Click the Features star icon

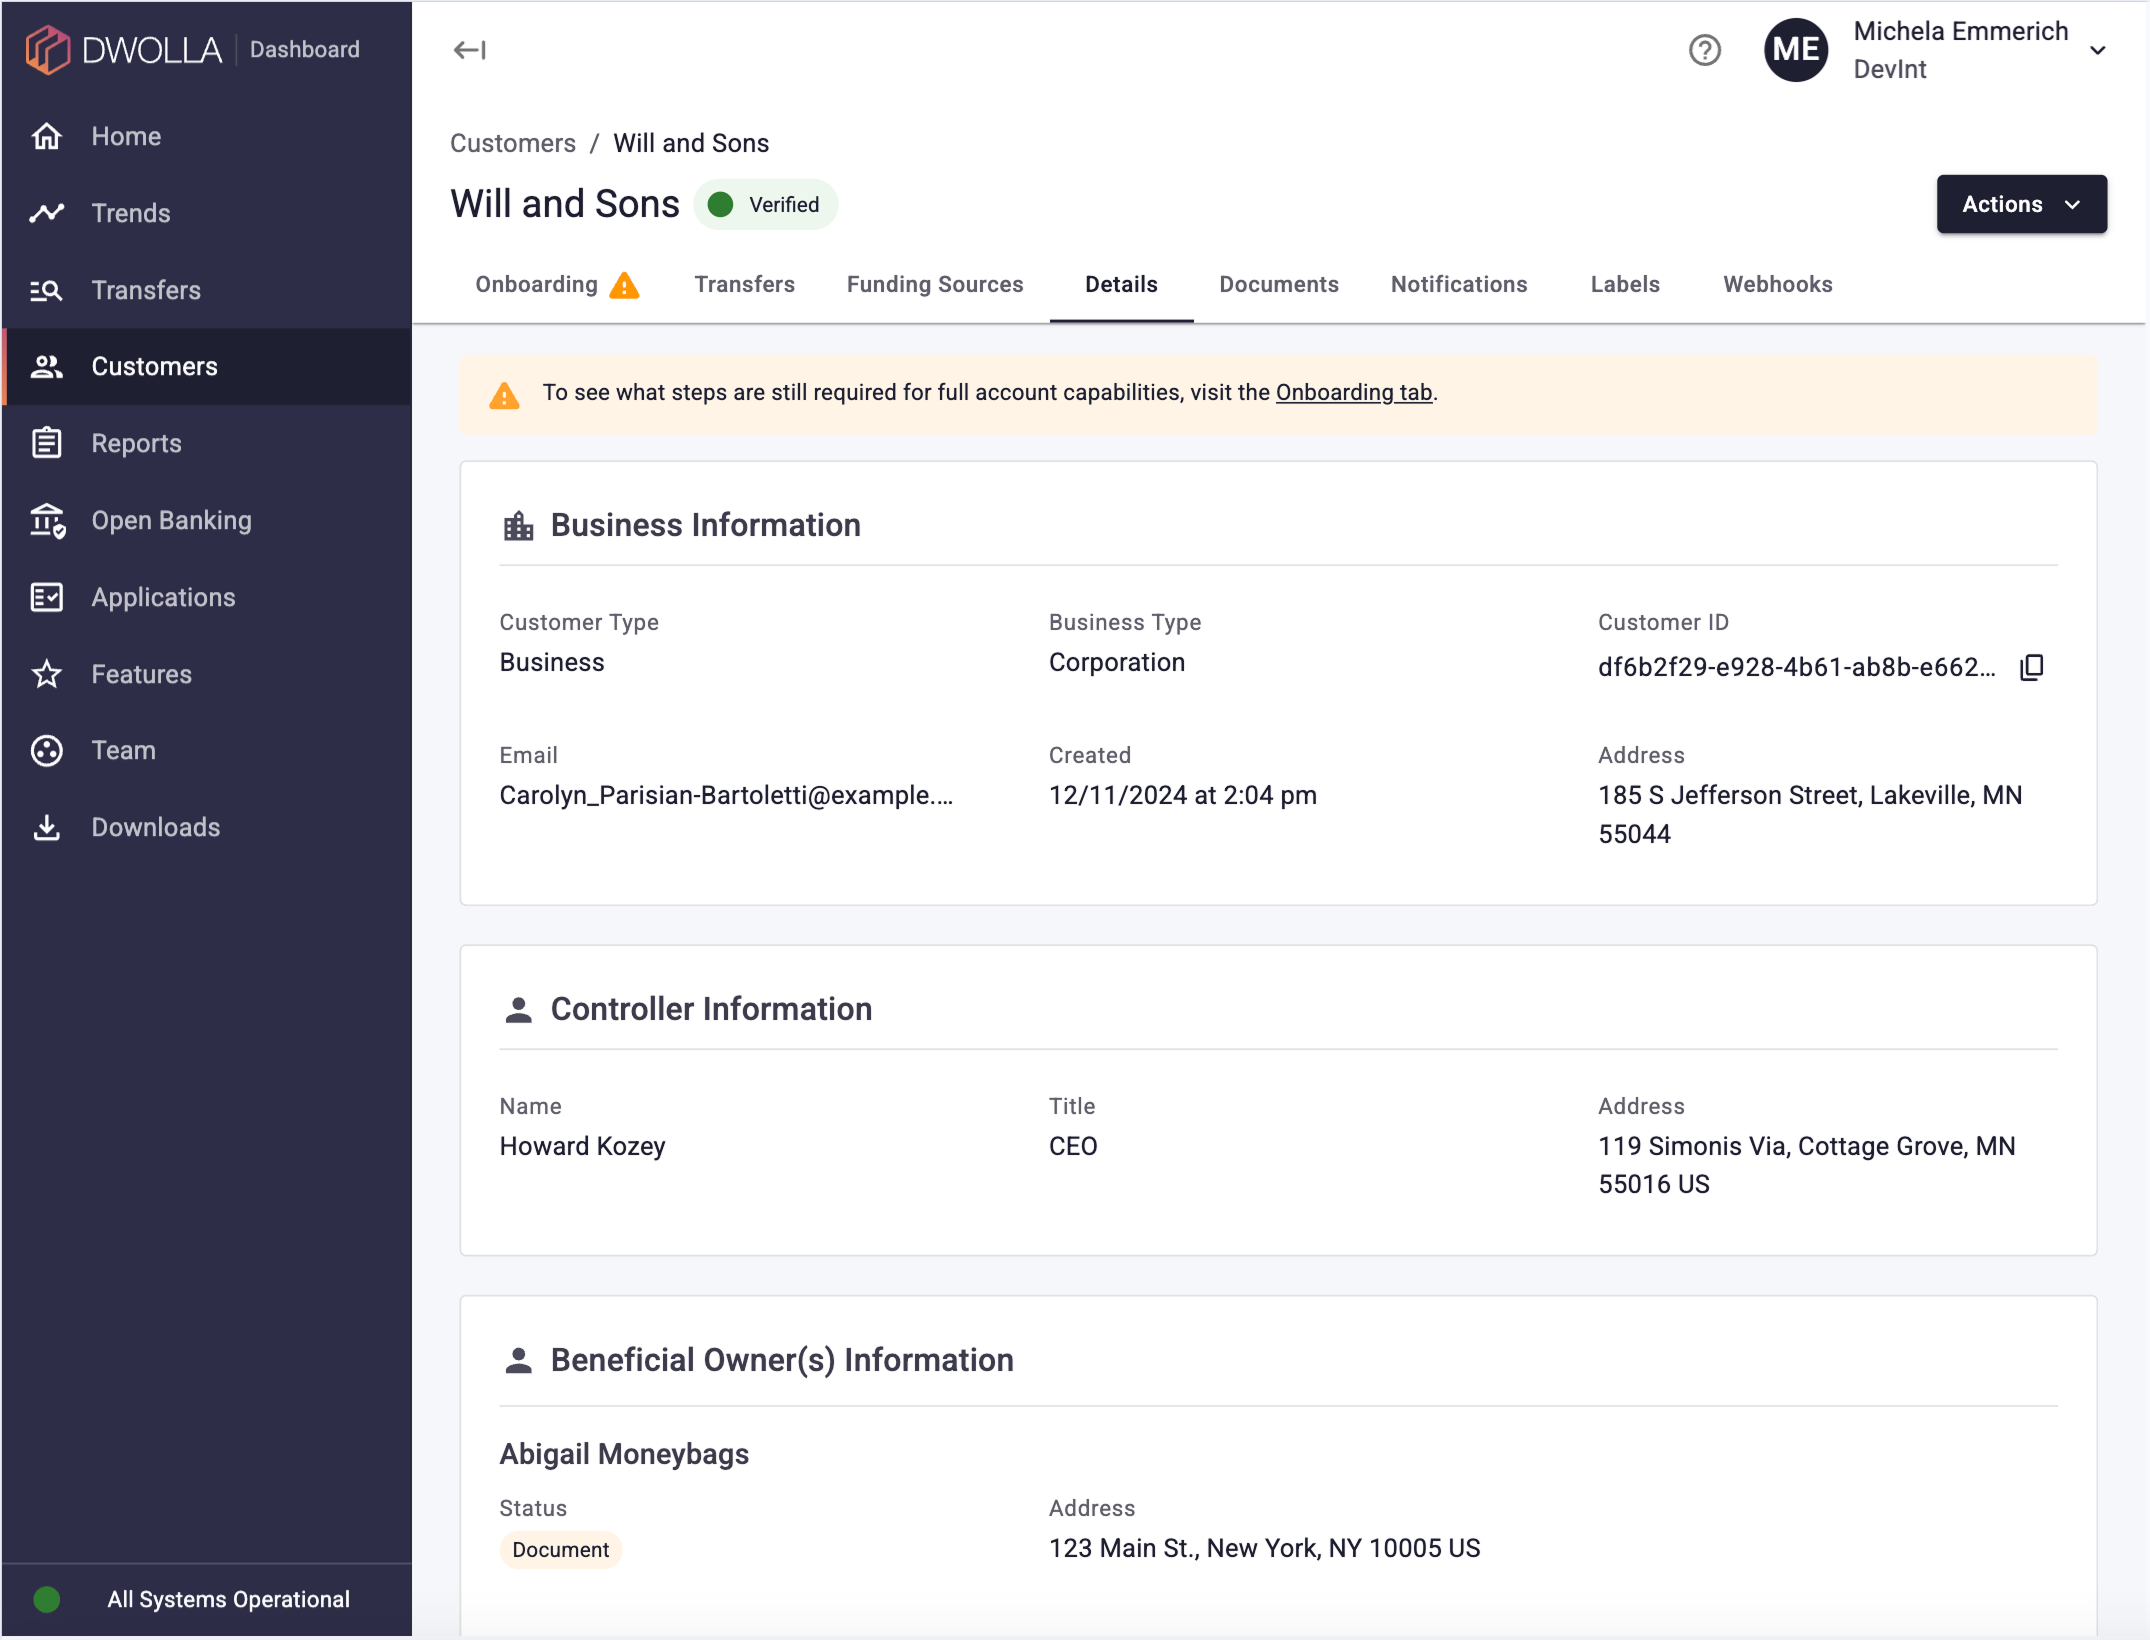point(47,674)
